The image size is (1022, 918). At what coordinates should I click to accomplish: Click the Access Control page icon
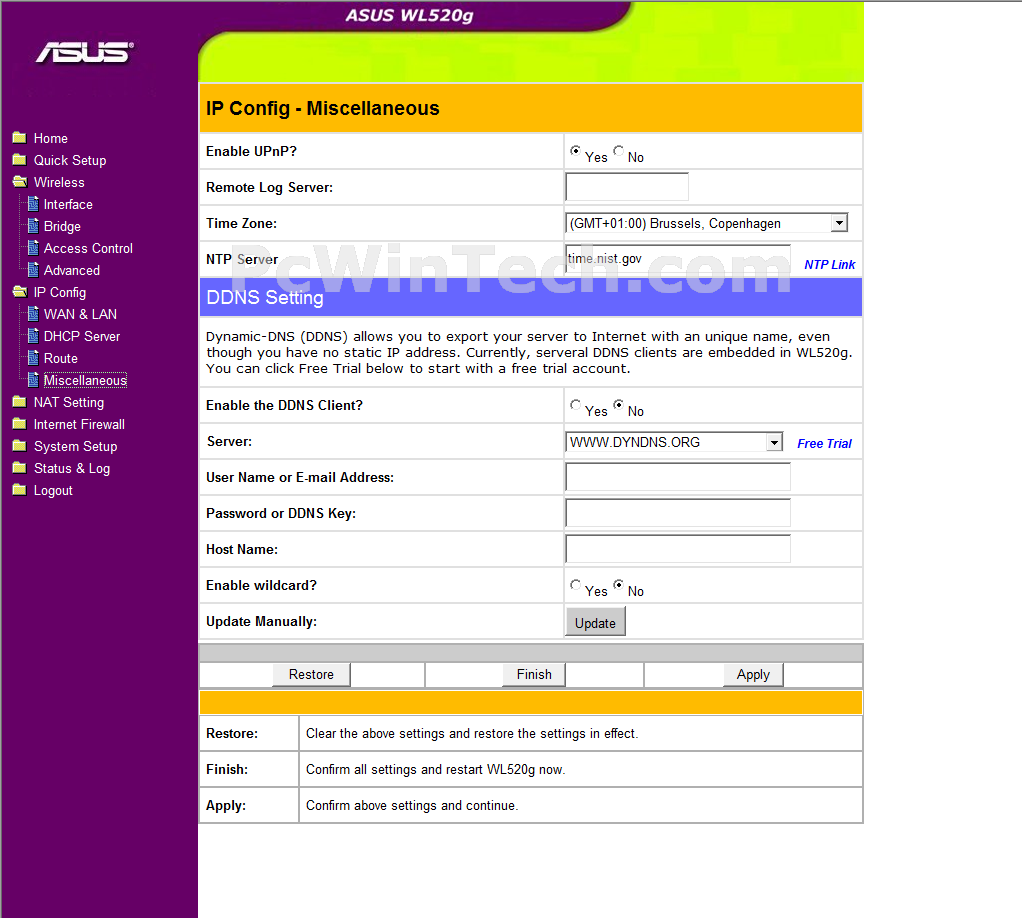point(33,248)
